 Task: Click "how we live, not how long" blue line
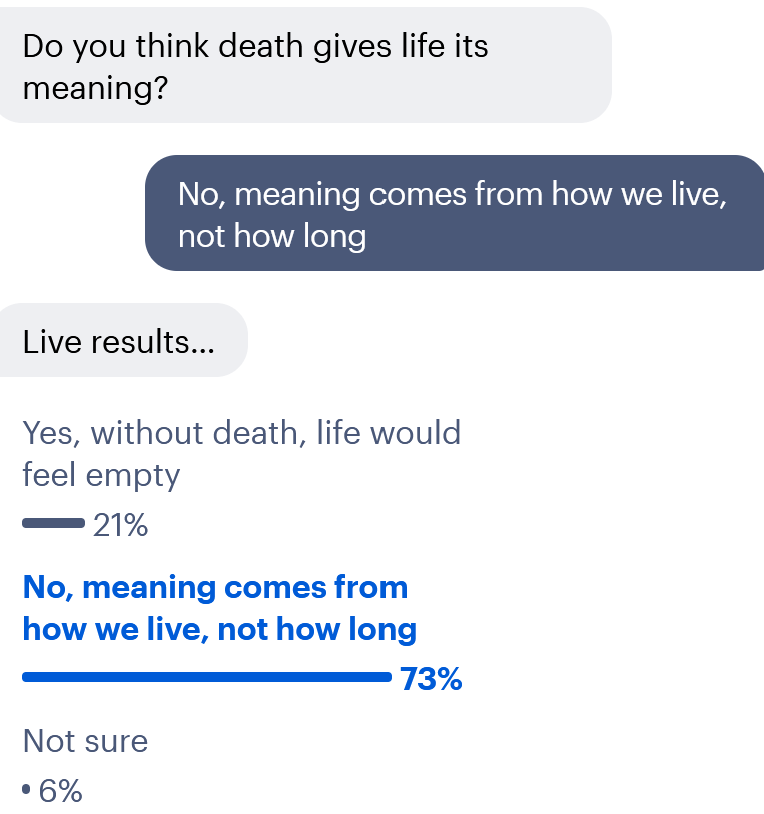pos(219,630)
